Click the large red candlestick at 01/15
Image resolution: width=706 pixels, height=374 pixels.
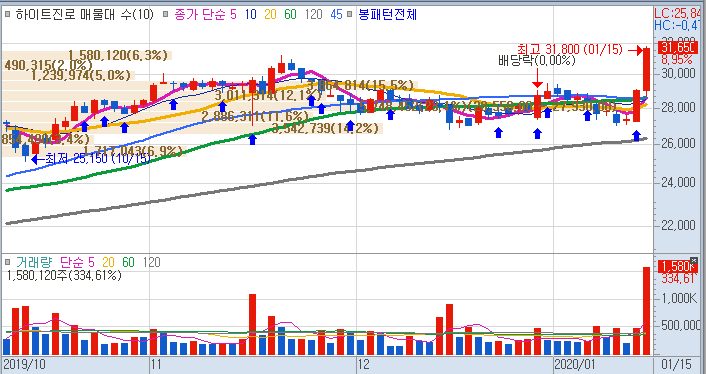tap(646, 70)
